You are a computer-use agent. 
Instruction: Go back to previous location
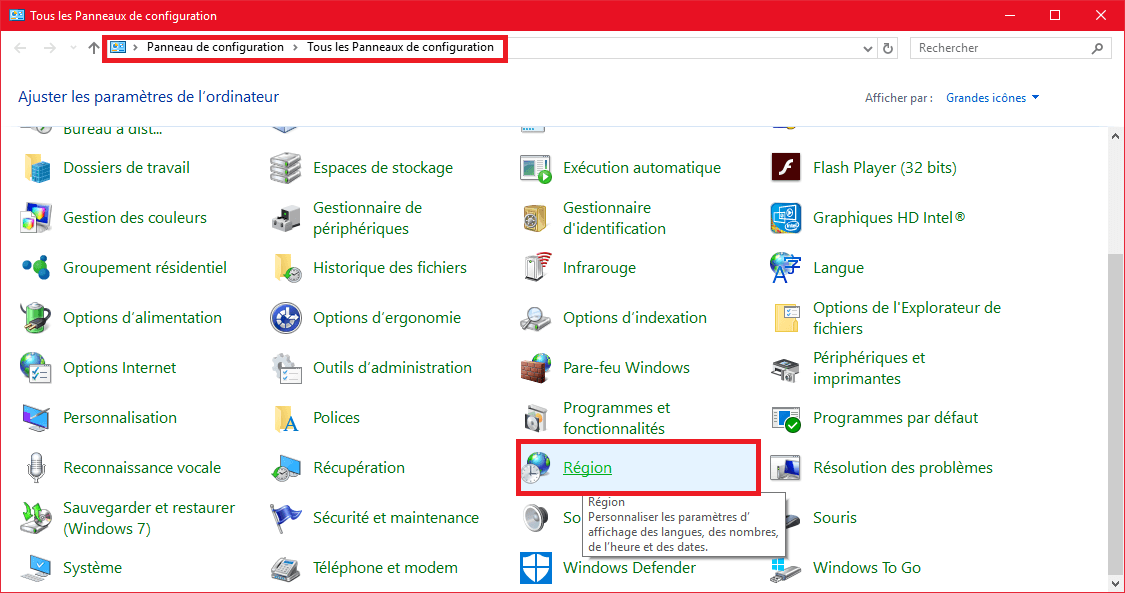[20, 48]
